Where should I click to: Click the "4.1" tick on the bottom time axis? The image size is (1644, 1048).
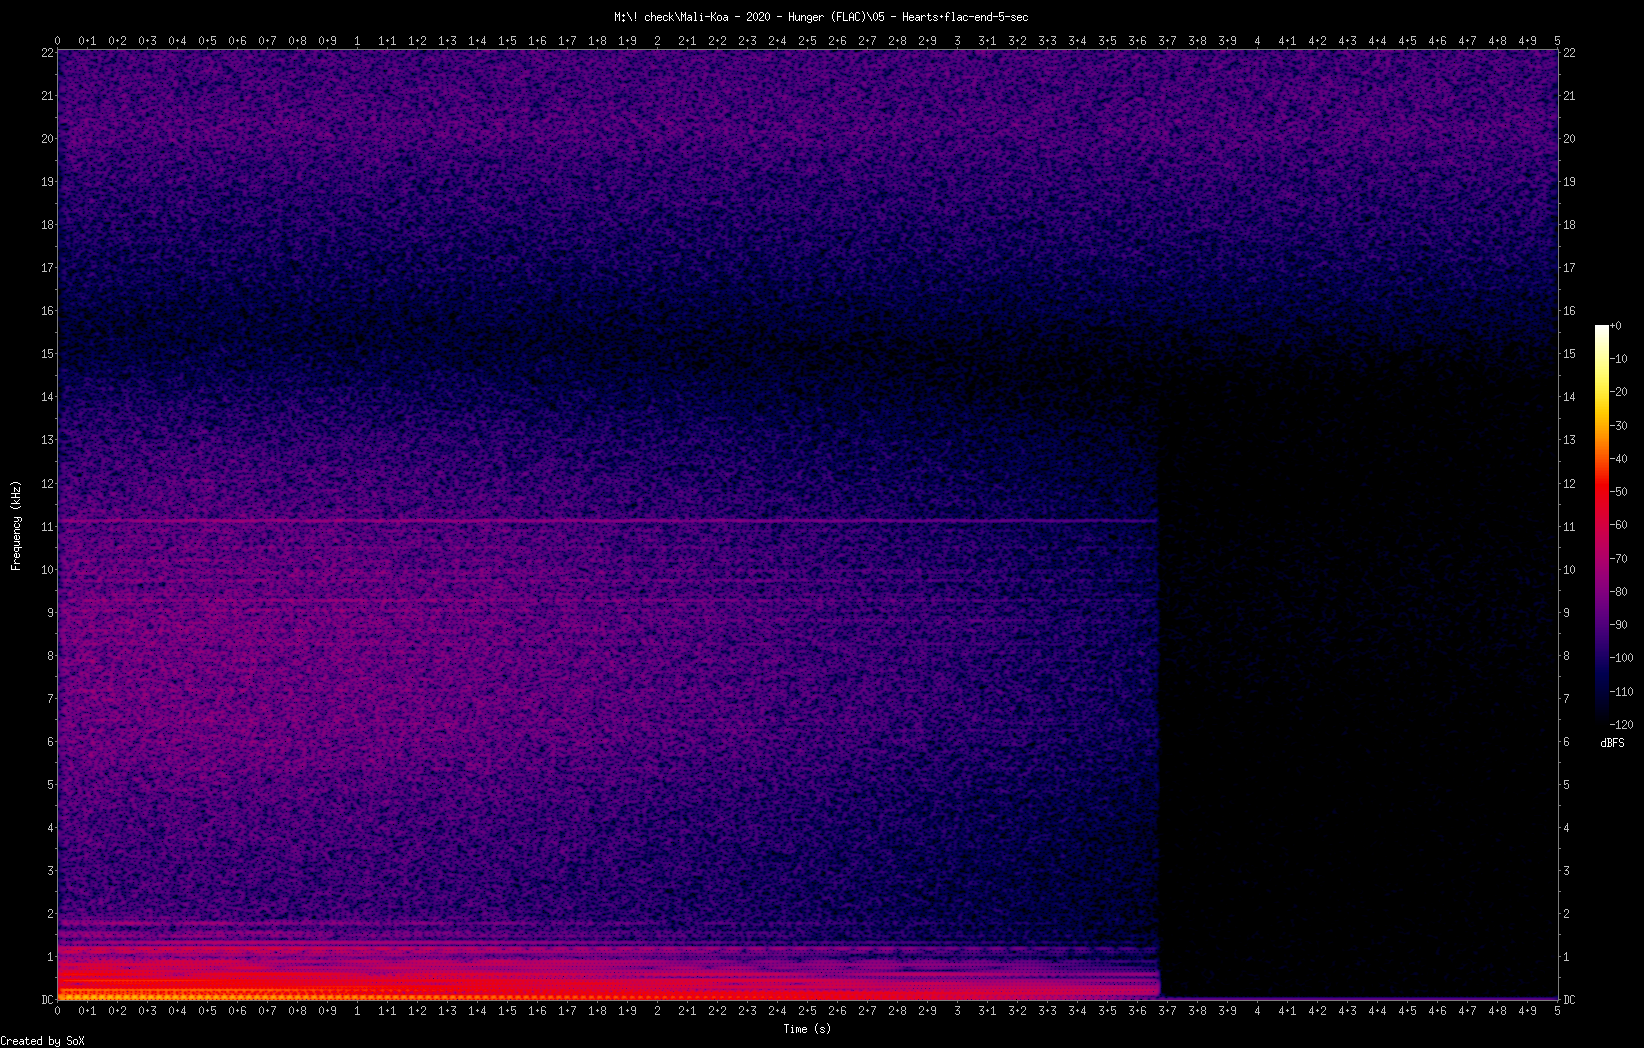(1287, 1011)
